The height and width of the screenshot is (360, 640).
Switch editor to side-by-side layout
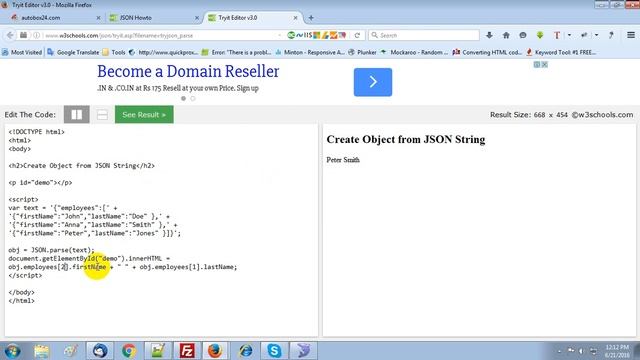point(76,115)
